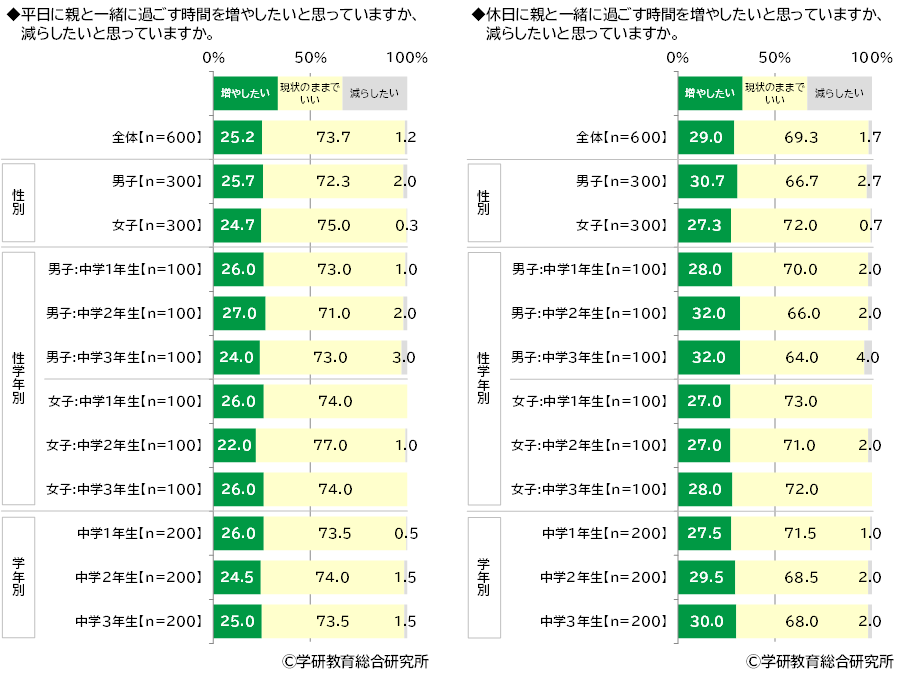Click the 69.3 yellow bar segment
The height and width of the screenshot is (674, 905).
[798, 137]
